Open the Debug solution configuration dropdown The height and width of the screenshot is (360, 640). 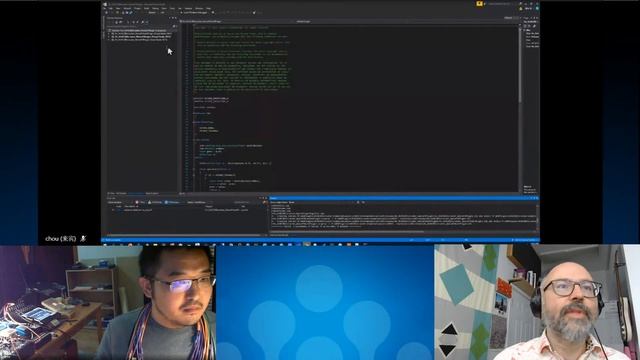point(152,13)
